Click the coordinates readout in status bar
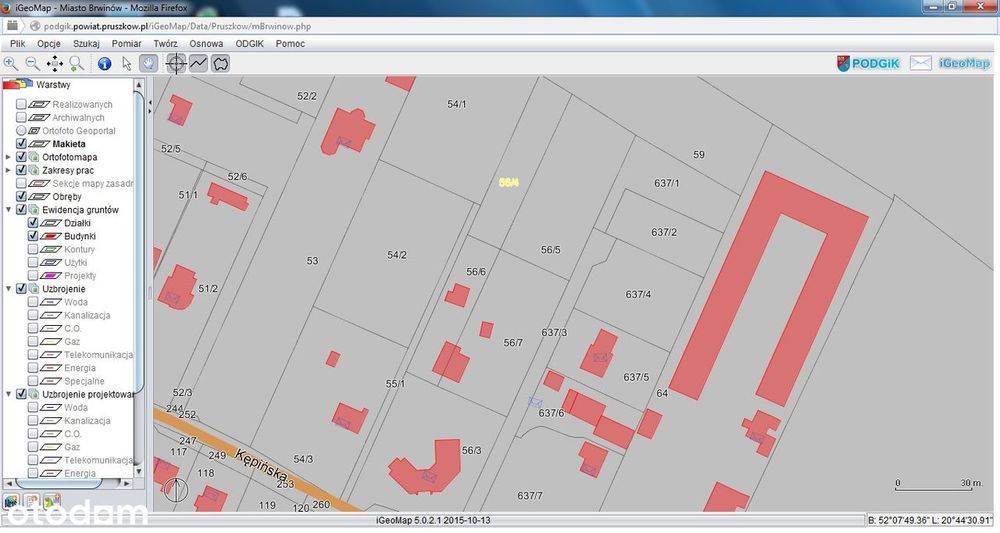The width and height of the screenshot is (1000, 533). (x=930, y=520)
